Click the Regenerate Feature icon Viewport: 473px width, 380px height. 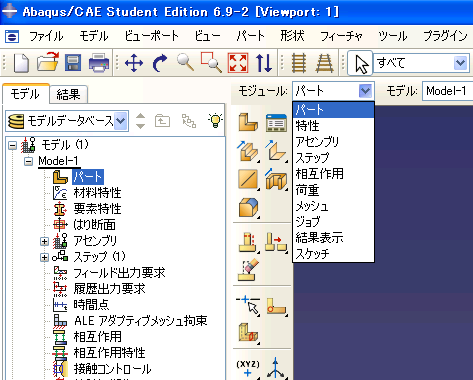276,243
